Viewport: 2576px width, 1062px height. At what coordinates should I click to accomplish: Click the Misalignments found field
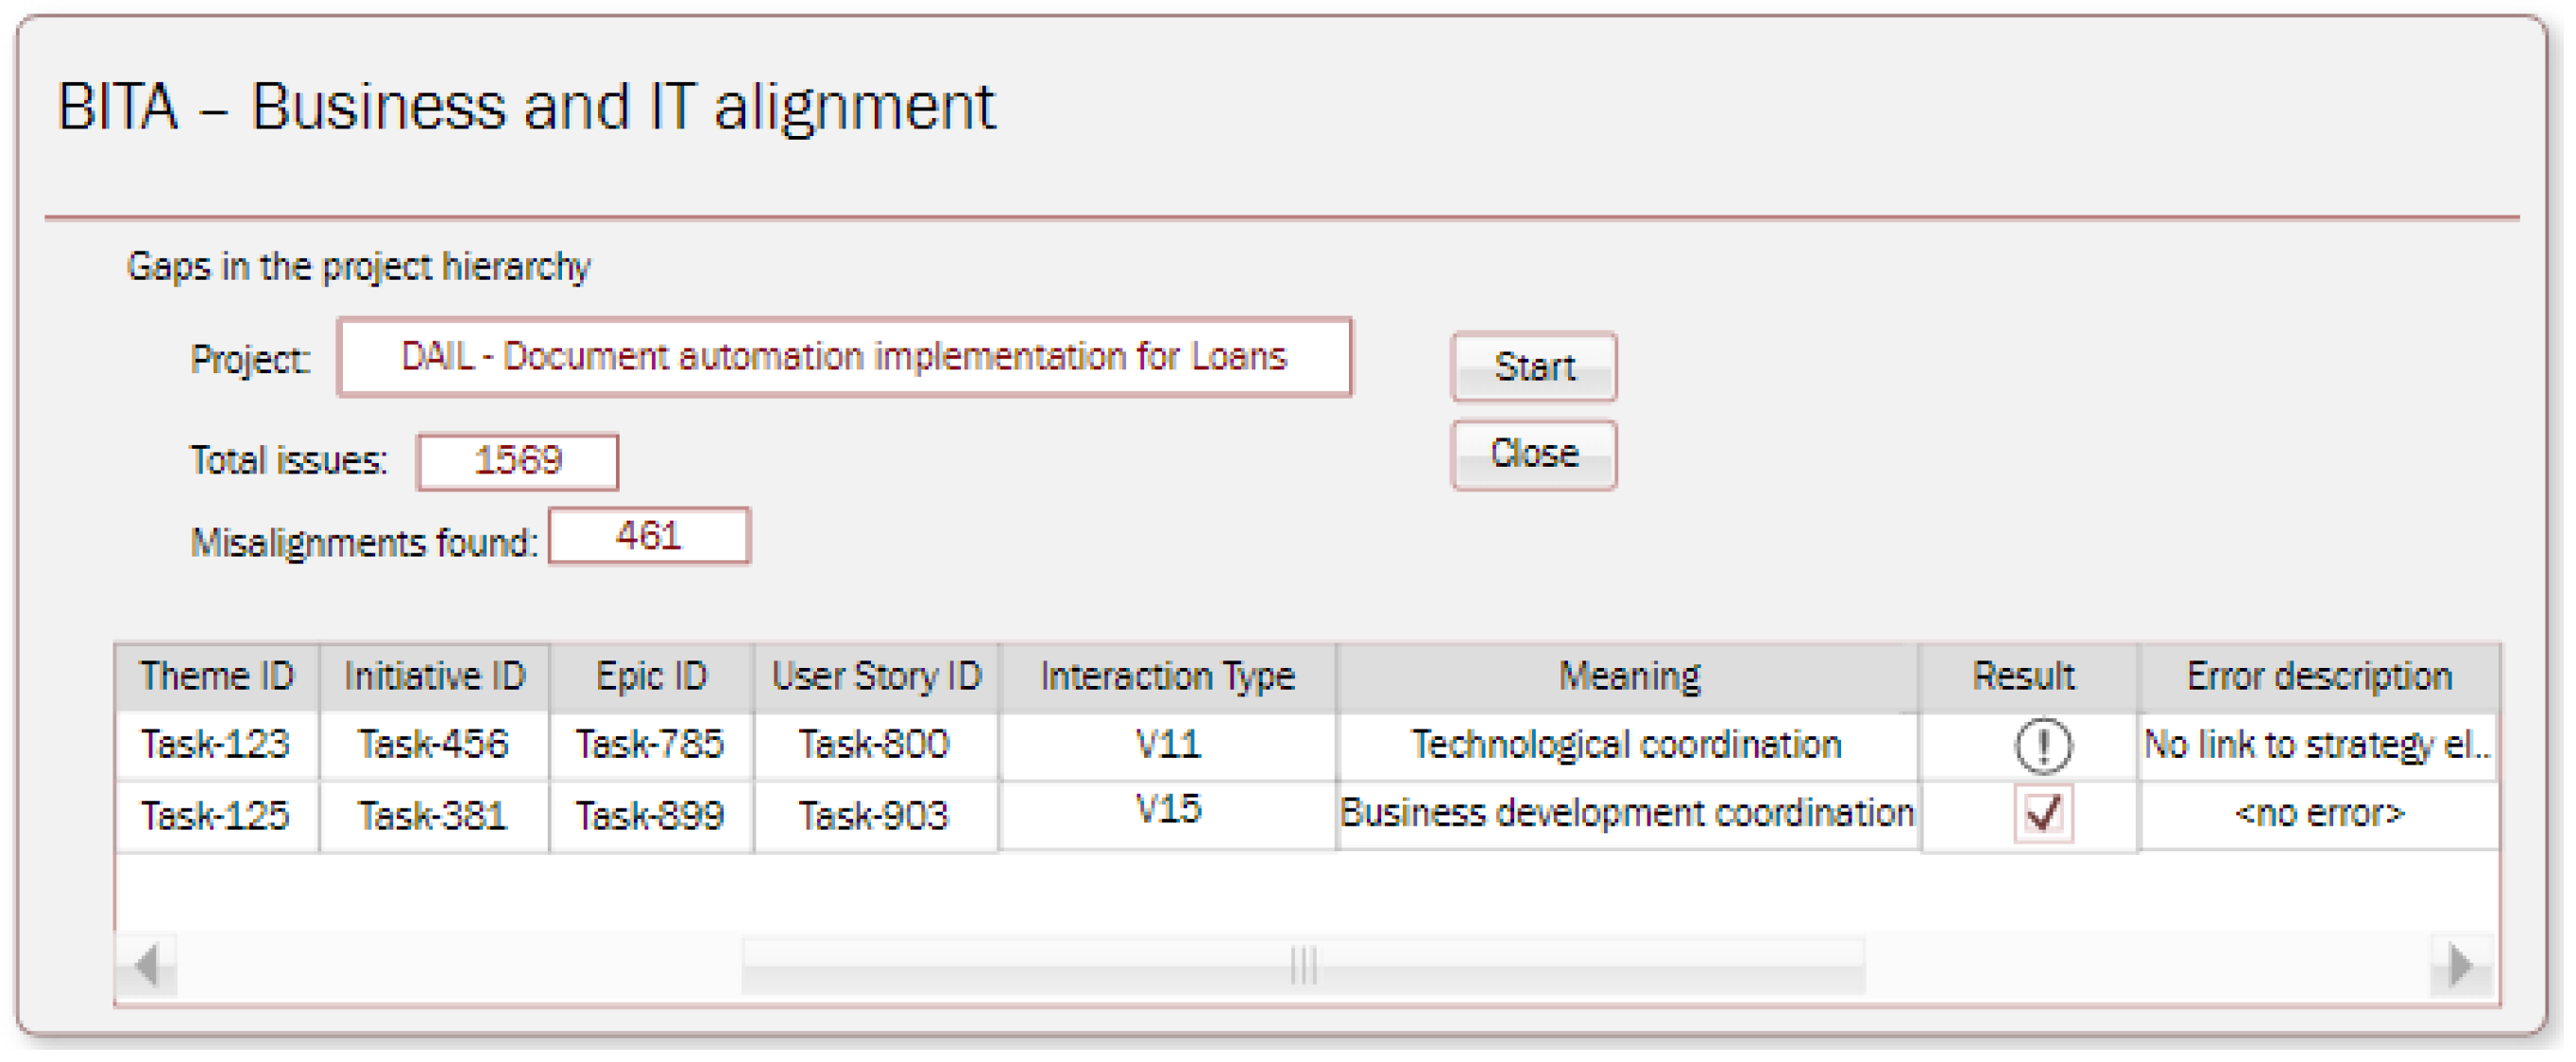point(648,537)
